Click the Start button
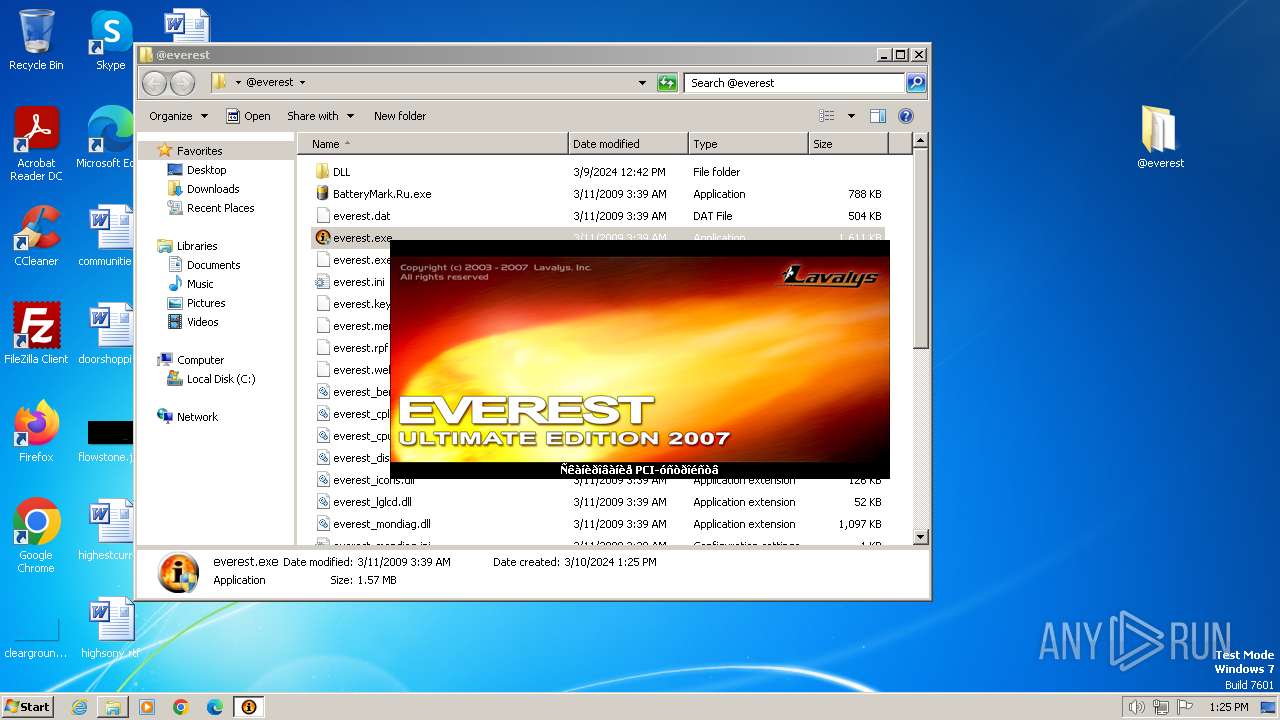Image resolution: width=1280 pixels, height=720 pixels. pos(28,707)
